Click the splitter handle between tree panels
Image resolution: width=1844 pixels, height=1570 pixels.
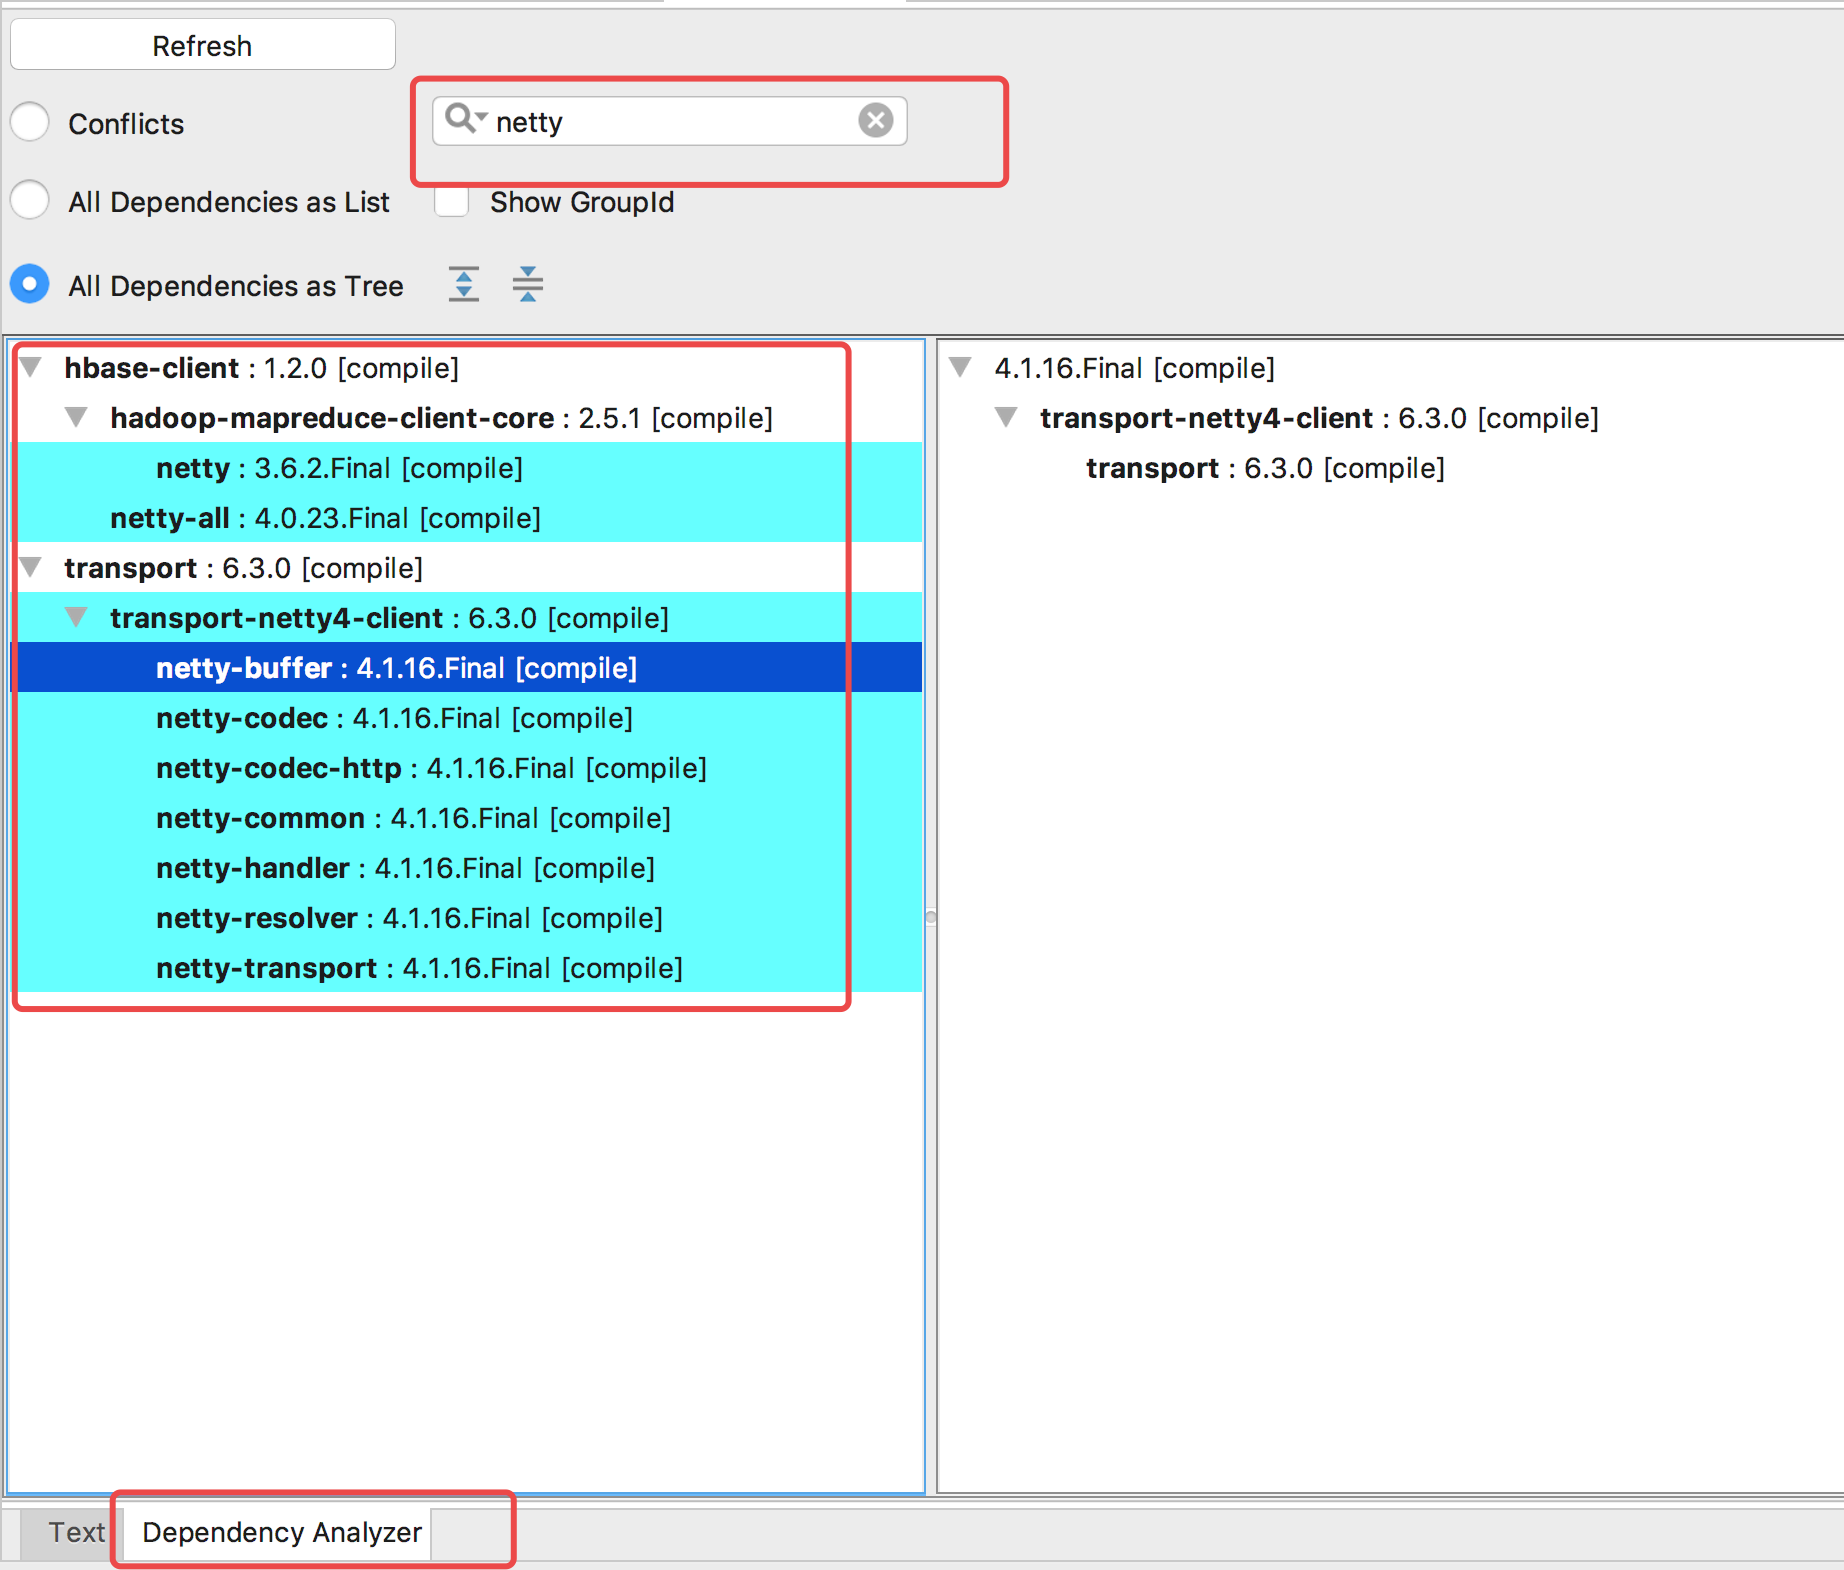[x=931, y=917]
